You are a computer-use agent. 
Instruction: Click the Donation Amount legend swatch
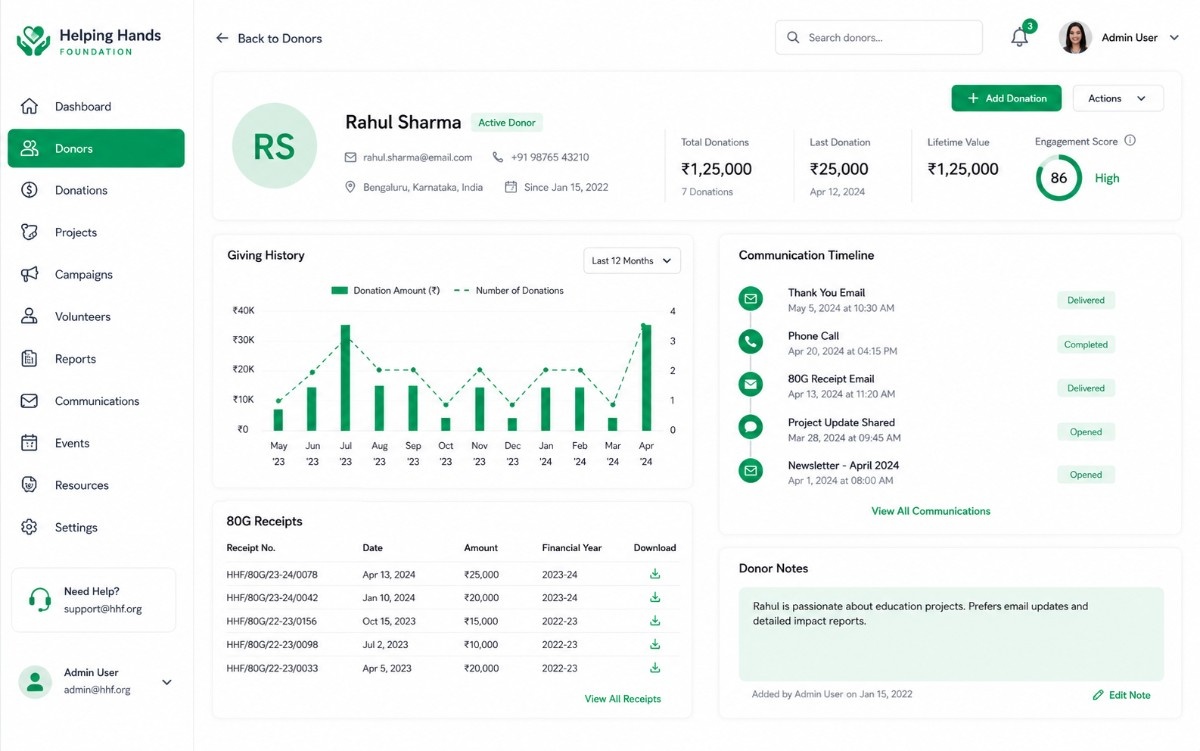click(340, 291)
